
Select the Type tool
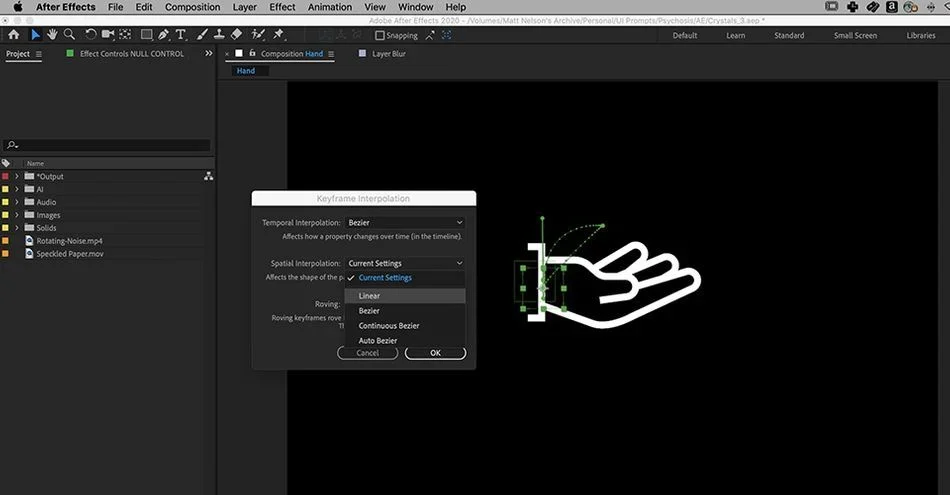pos(180,35)
